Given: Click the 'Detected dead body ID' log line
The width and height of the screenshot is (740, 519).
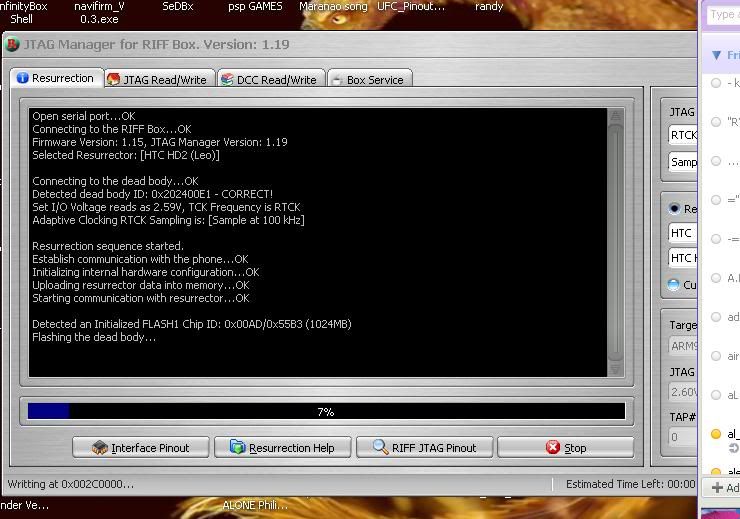Looking at the screenshot, I should pyautogui.click(x=152, y=194).
